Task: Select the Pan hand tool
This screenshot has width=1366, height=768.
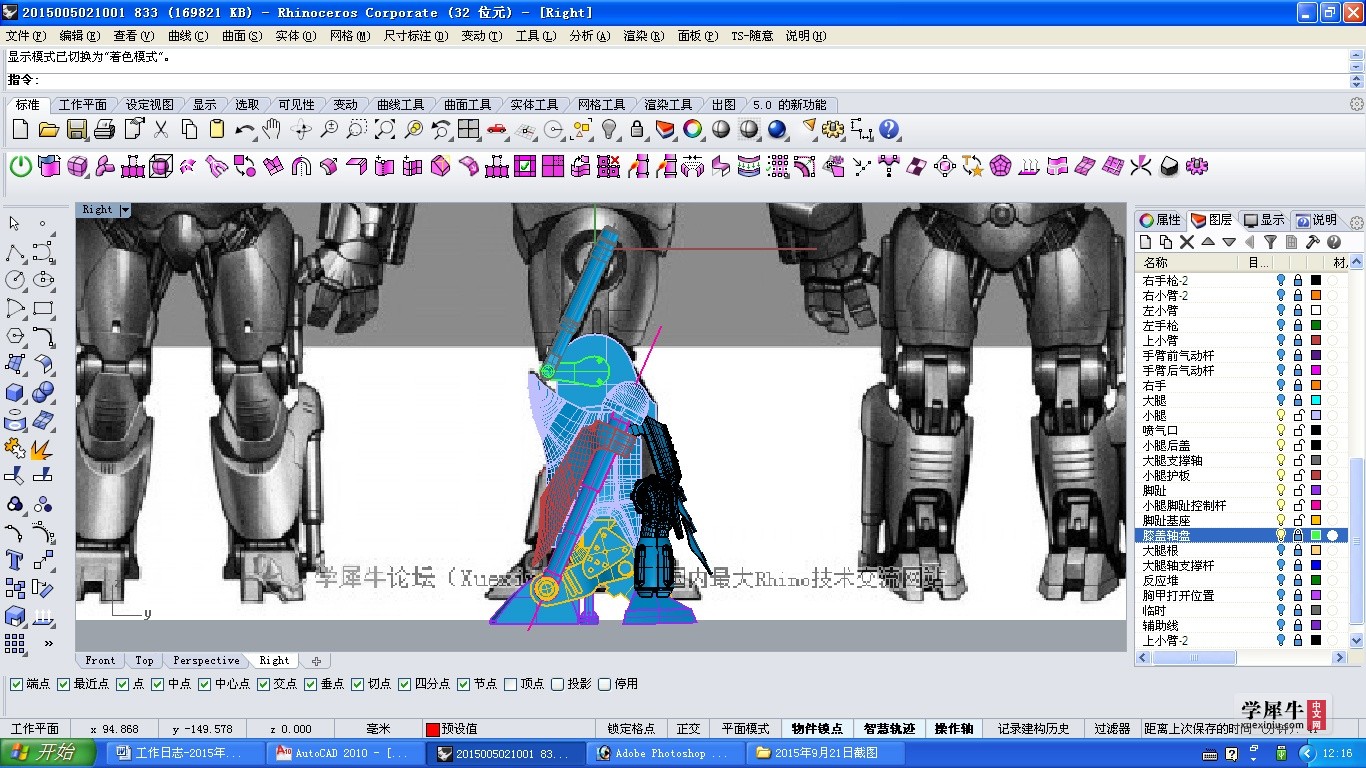Action: [x=272, y=129]
